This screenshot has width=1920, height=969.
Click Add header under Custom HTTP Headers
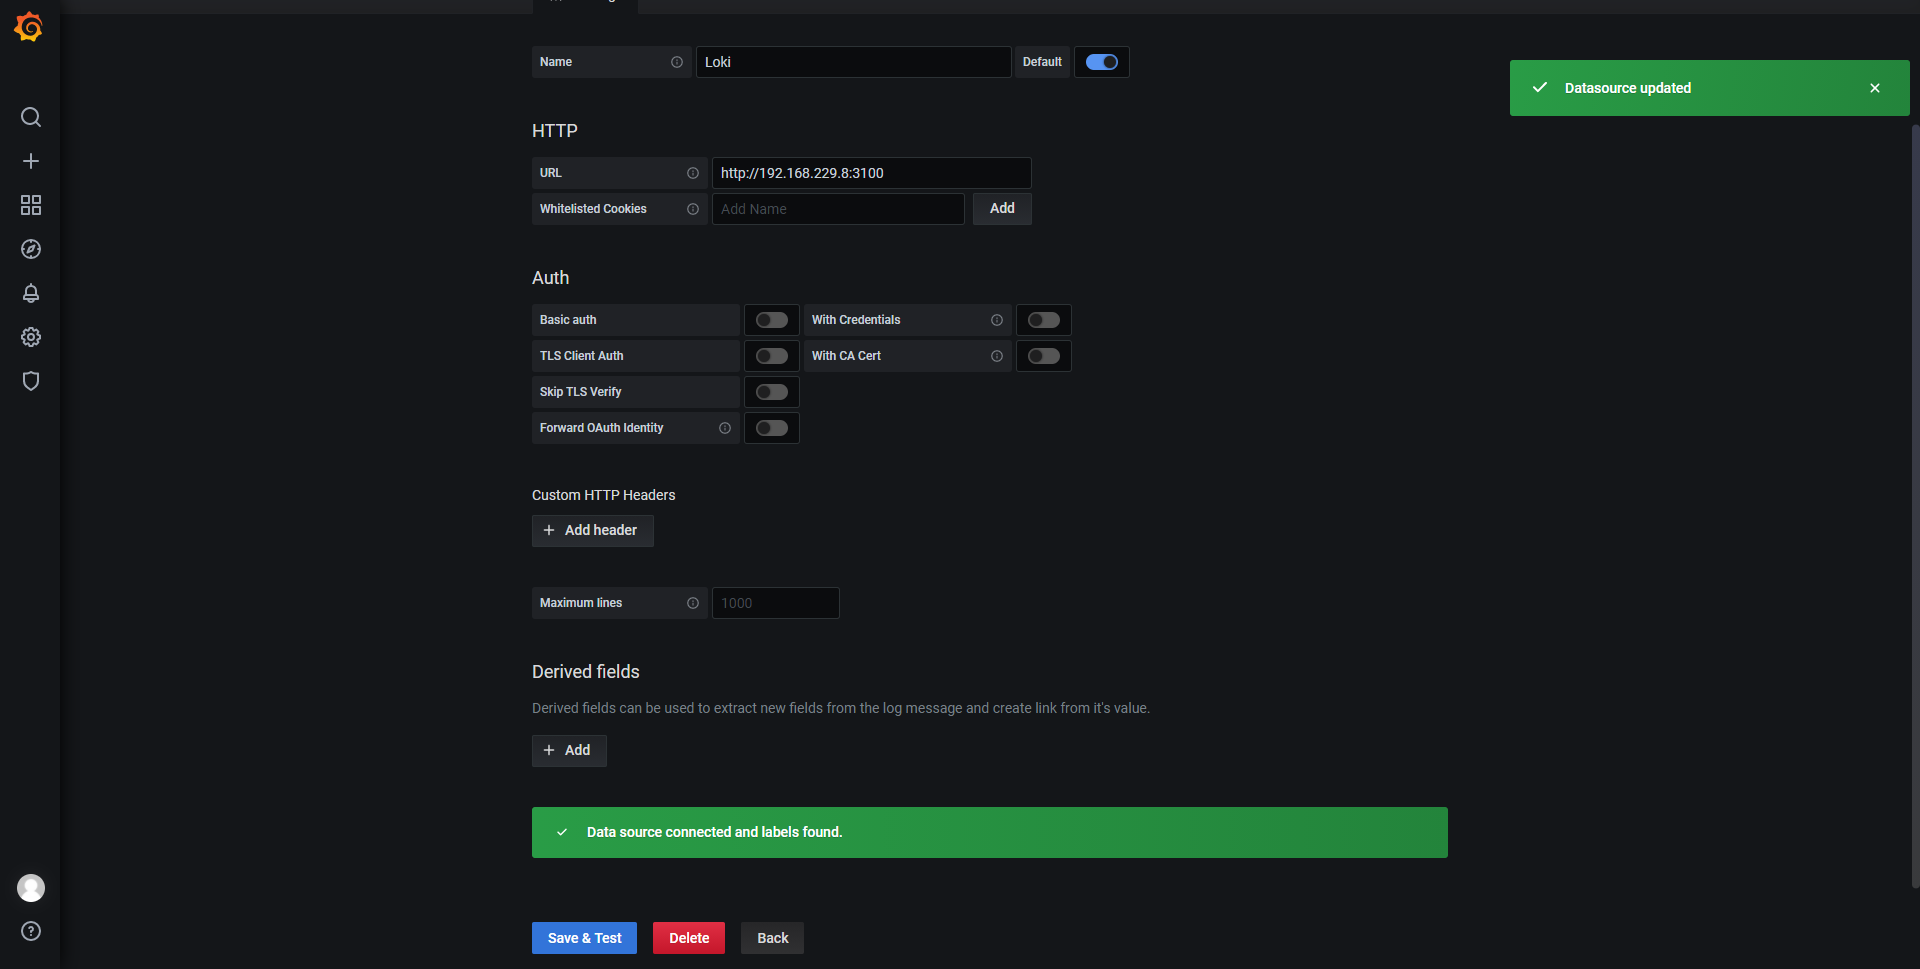coord(592,530)
